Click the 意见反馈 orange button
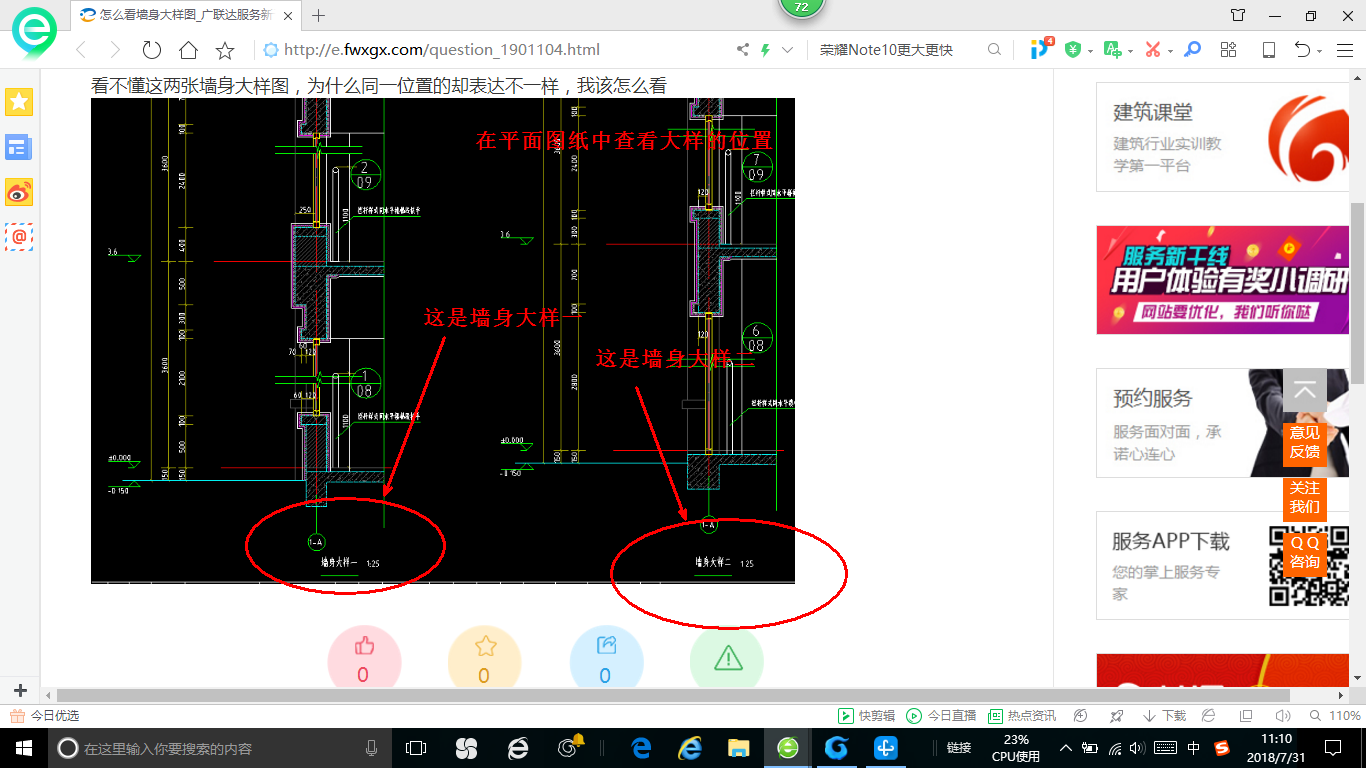Screen dimensions: 1366x768 pos(1305,443)
